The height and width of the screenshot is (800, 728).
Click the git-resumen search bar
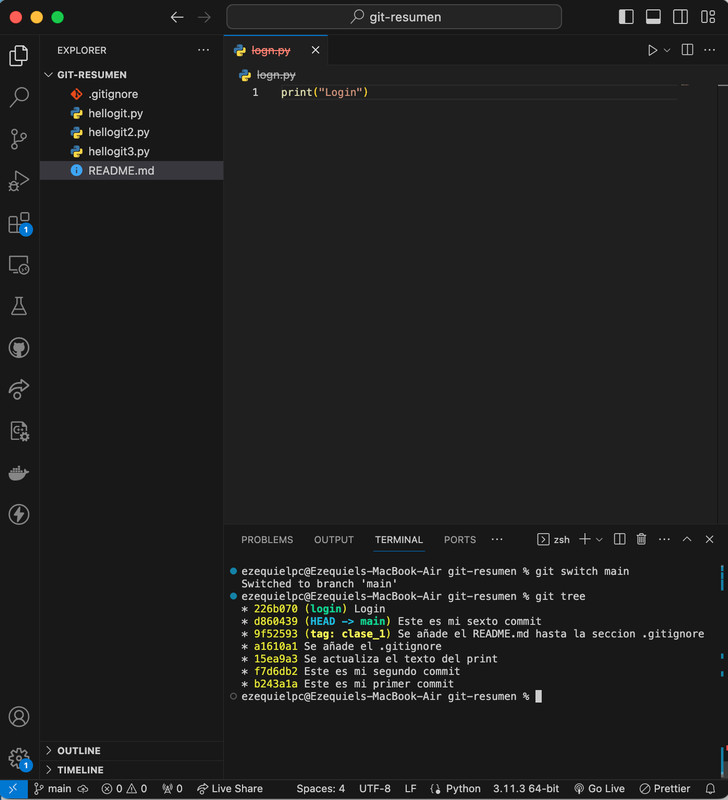pyautogui.click(x=394, y=17)
